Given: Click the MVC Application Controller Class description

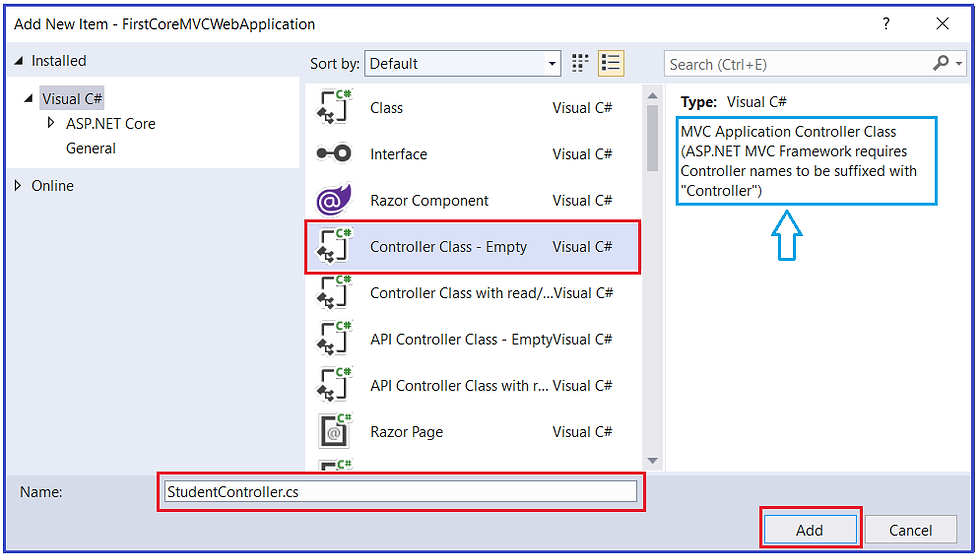Looking at the screenshot, I should coord(806,161).
